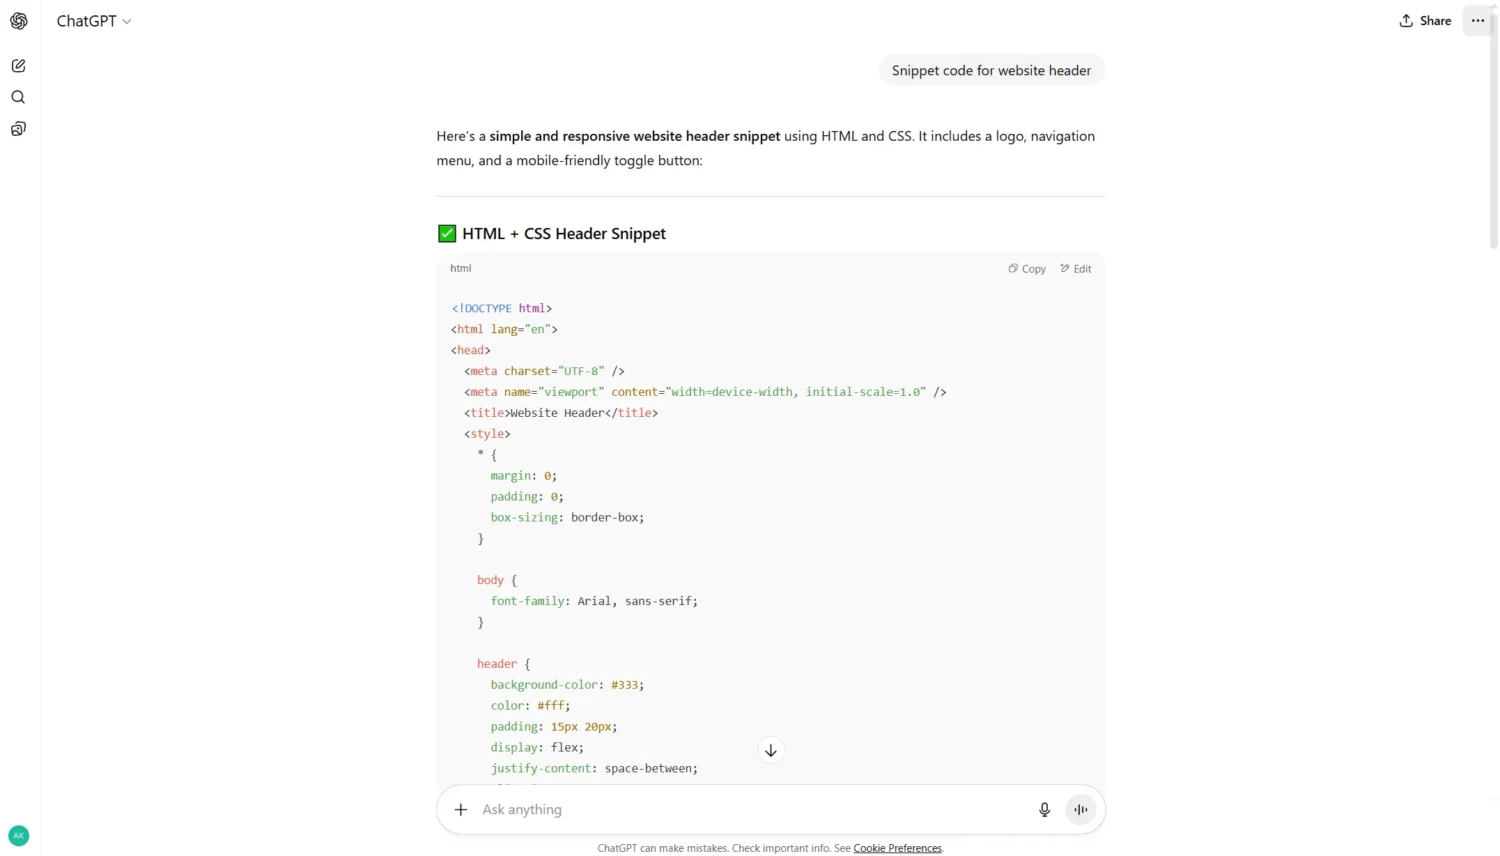Start dictation with the microphone icon
The image size is (1500, 856).
pyautogui.click(x=1044, y=809)
